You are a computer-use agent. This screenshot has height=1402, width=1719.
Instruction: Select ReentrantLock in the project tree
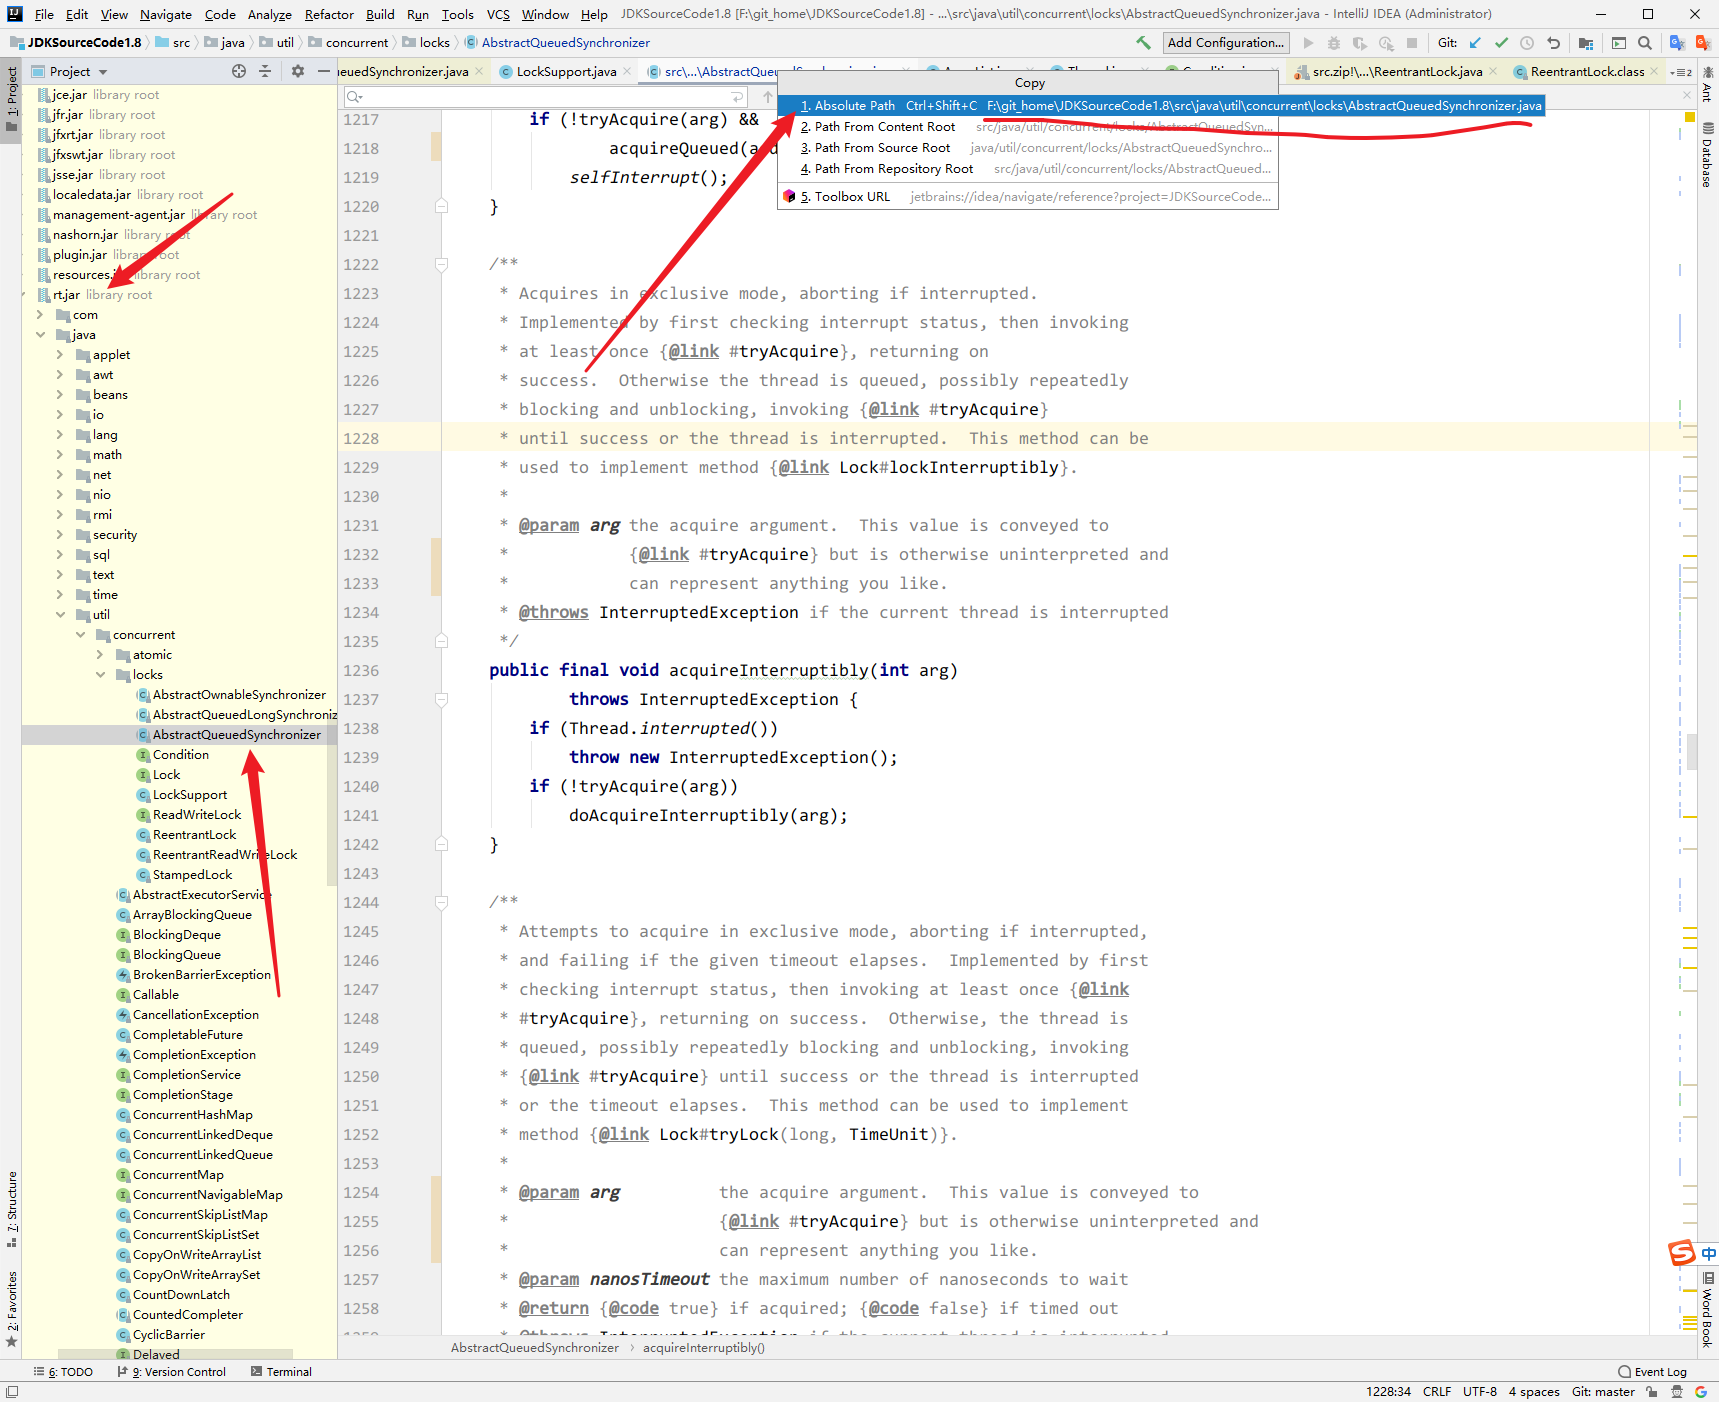point(194,835)
